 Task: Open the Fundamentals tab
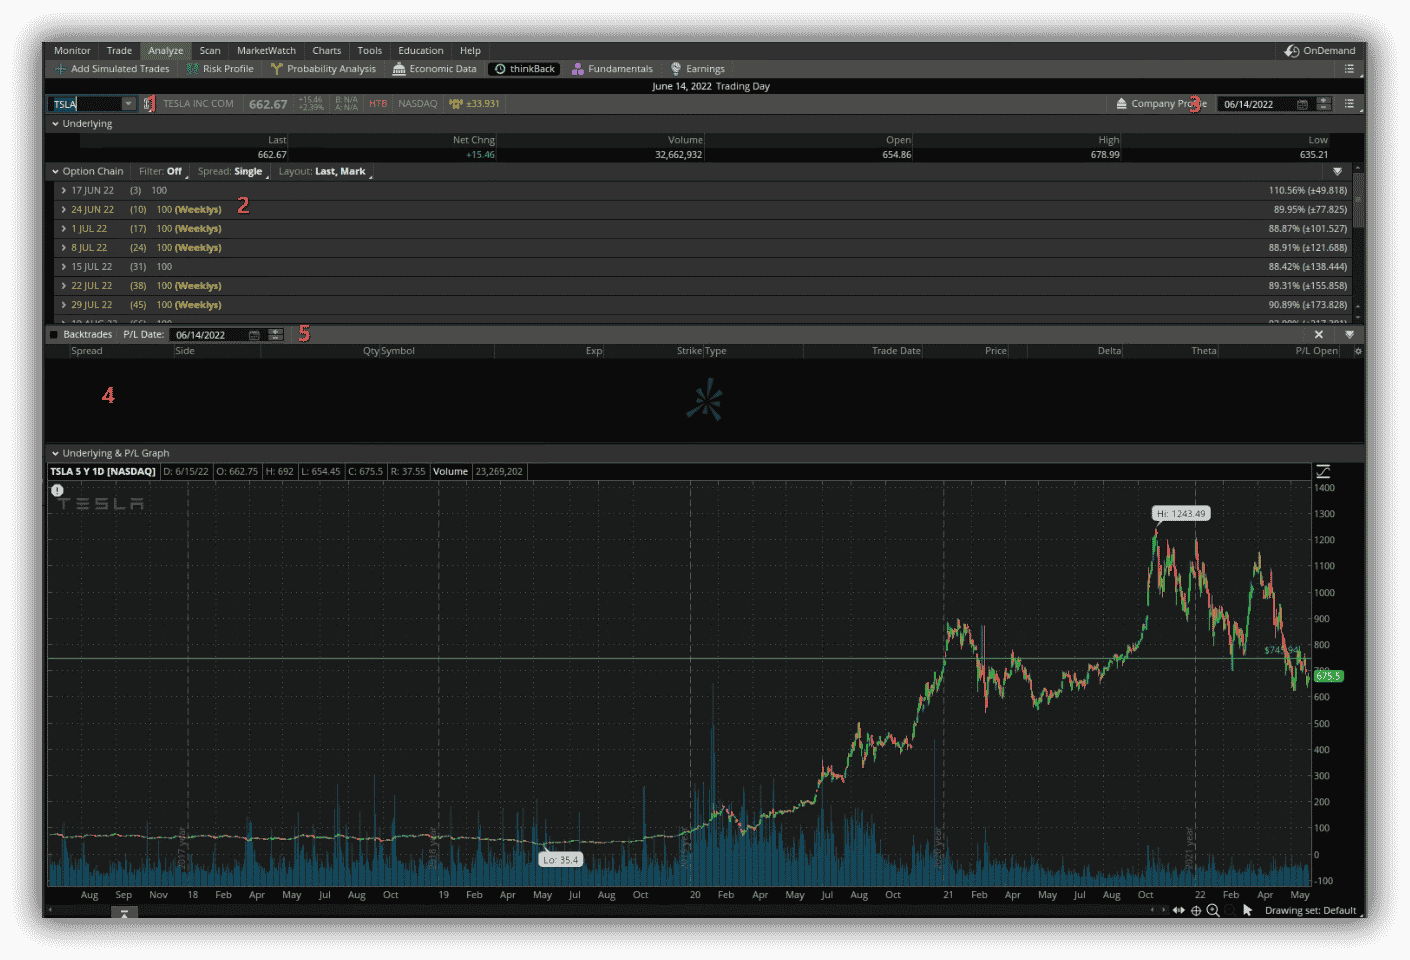pos(612,69)
